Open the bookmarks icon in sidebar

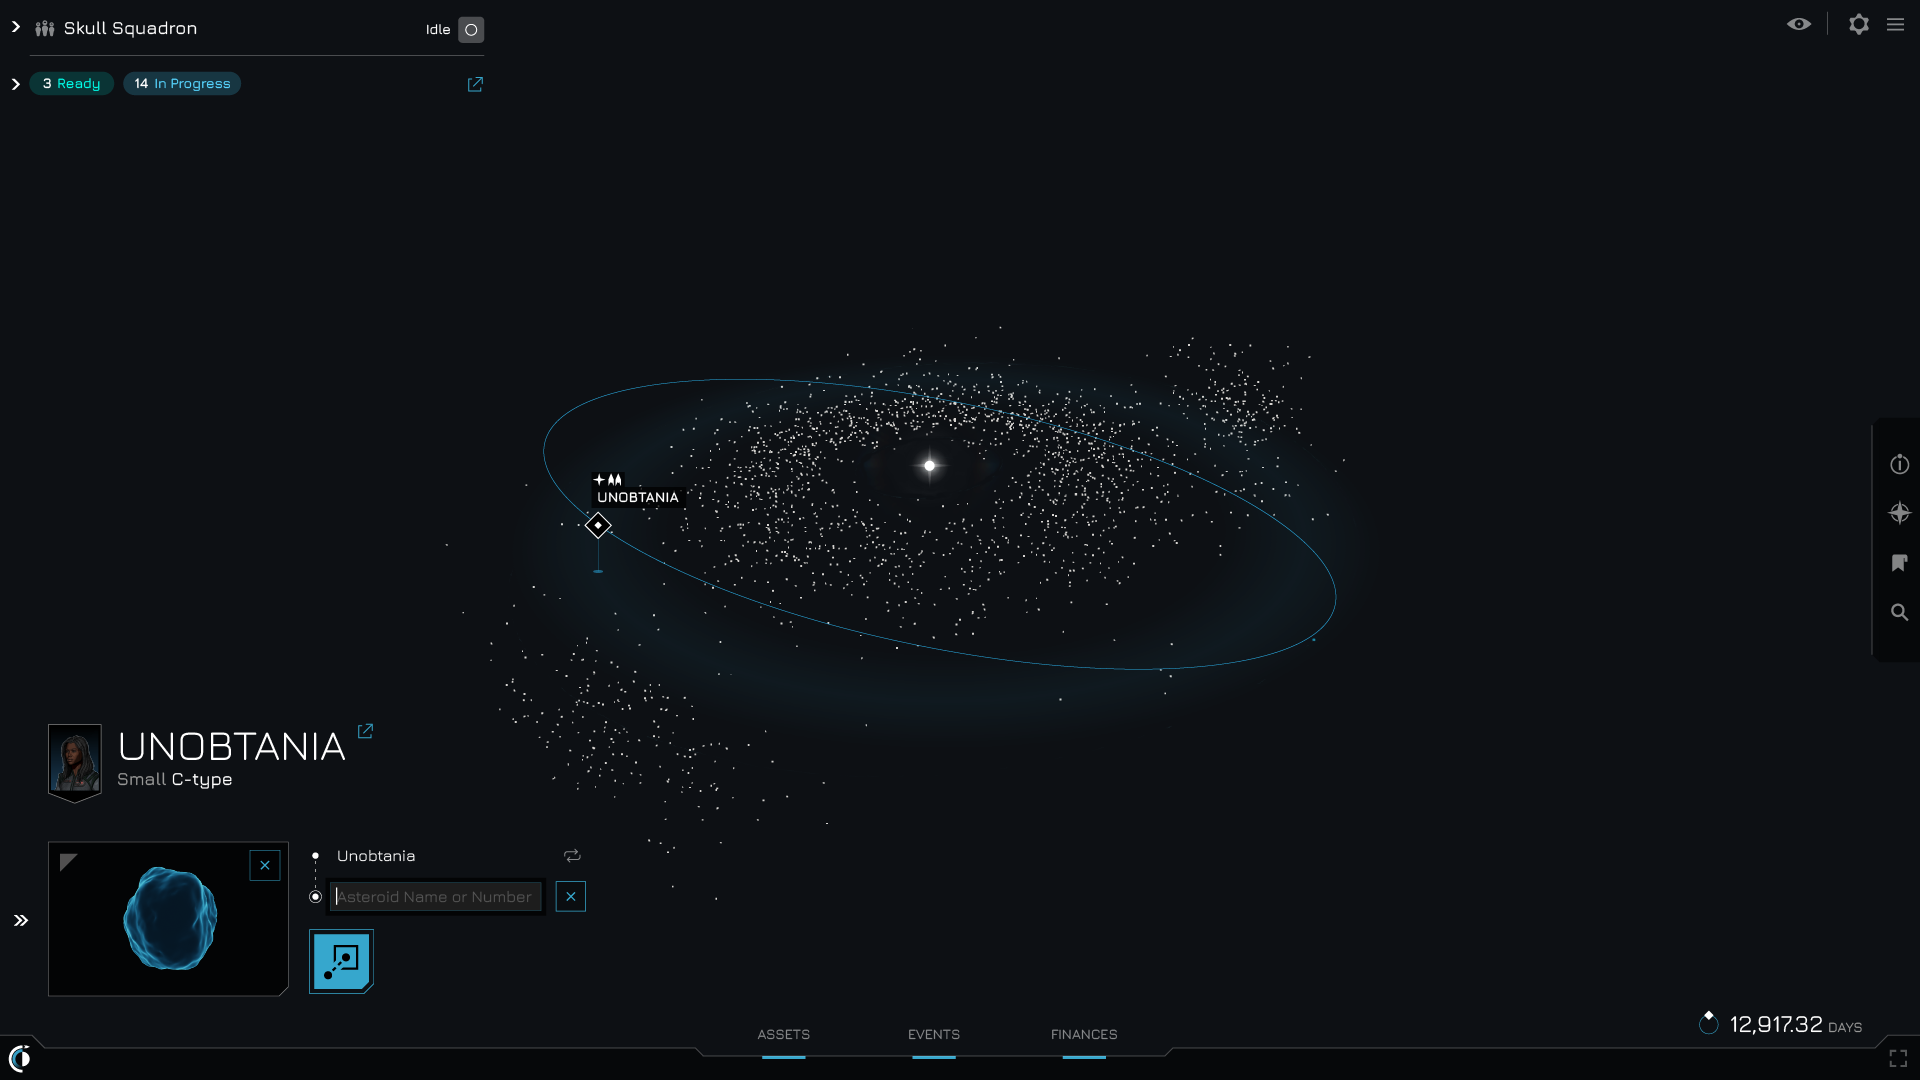click(x=1900, y=563)
